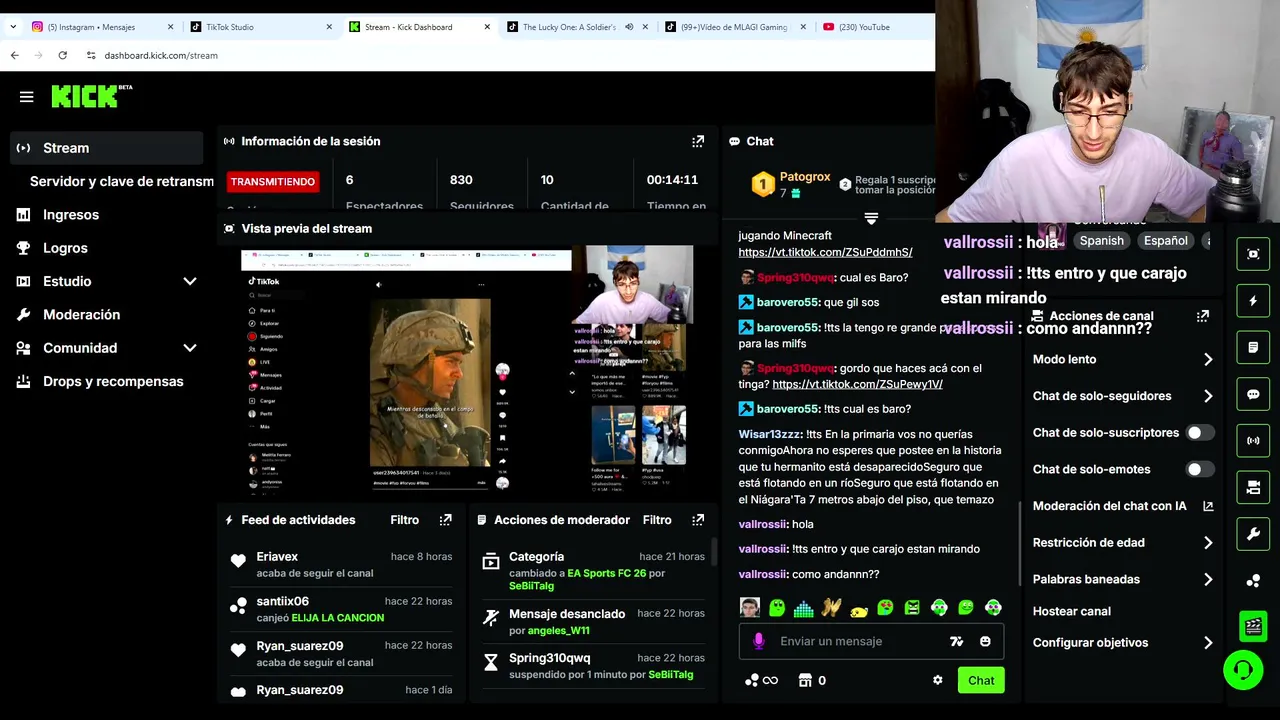
Task: Pop out the Información de la sesión panel
Action: 698,141
